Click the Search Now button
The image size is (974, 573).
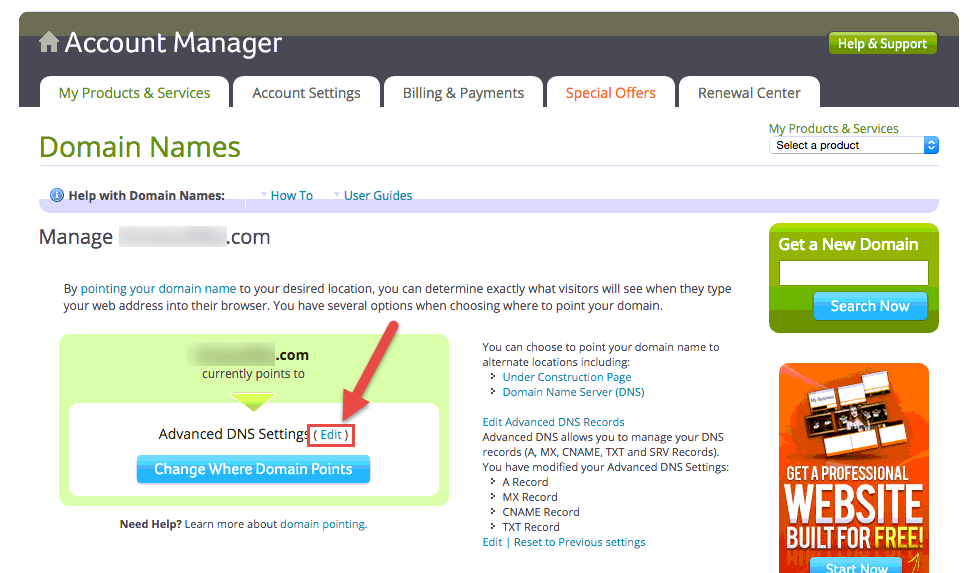(870, 306)
